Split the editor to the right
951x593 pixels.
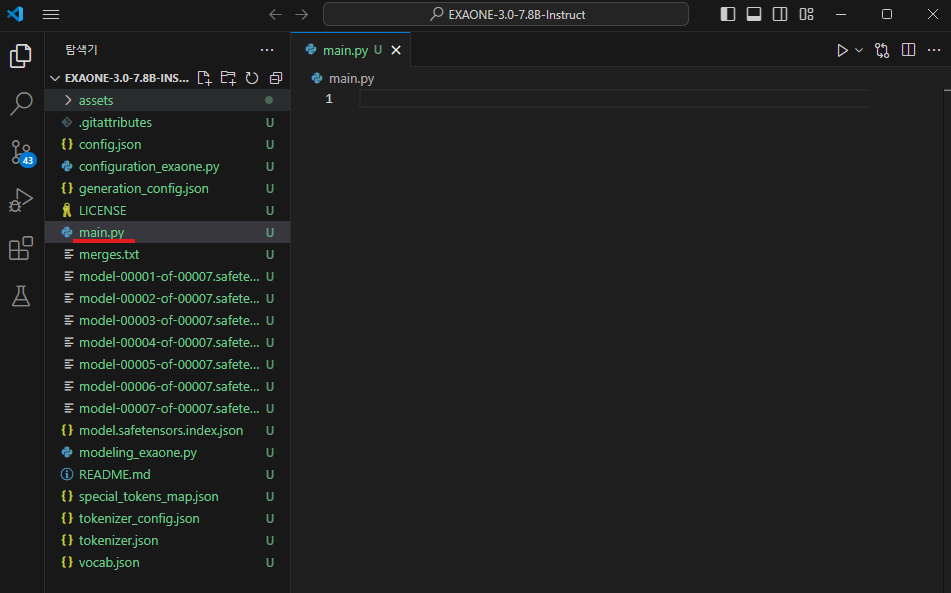pyautogui.click(x=909, y=50)
